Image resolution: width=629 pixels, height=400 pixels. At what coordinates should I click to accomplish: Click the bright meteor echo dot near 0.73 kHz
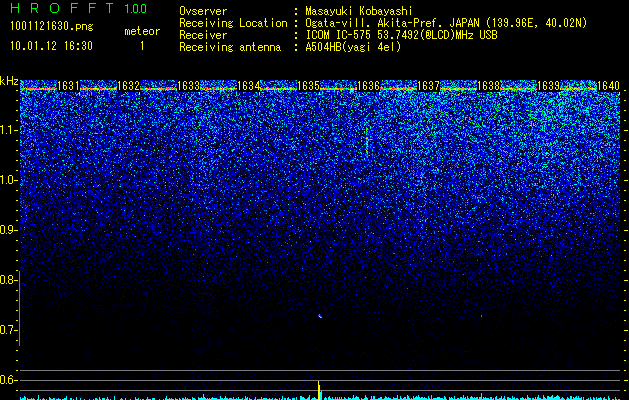[320, 316]
